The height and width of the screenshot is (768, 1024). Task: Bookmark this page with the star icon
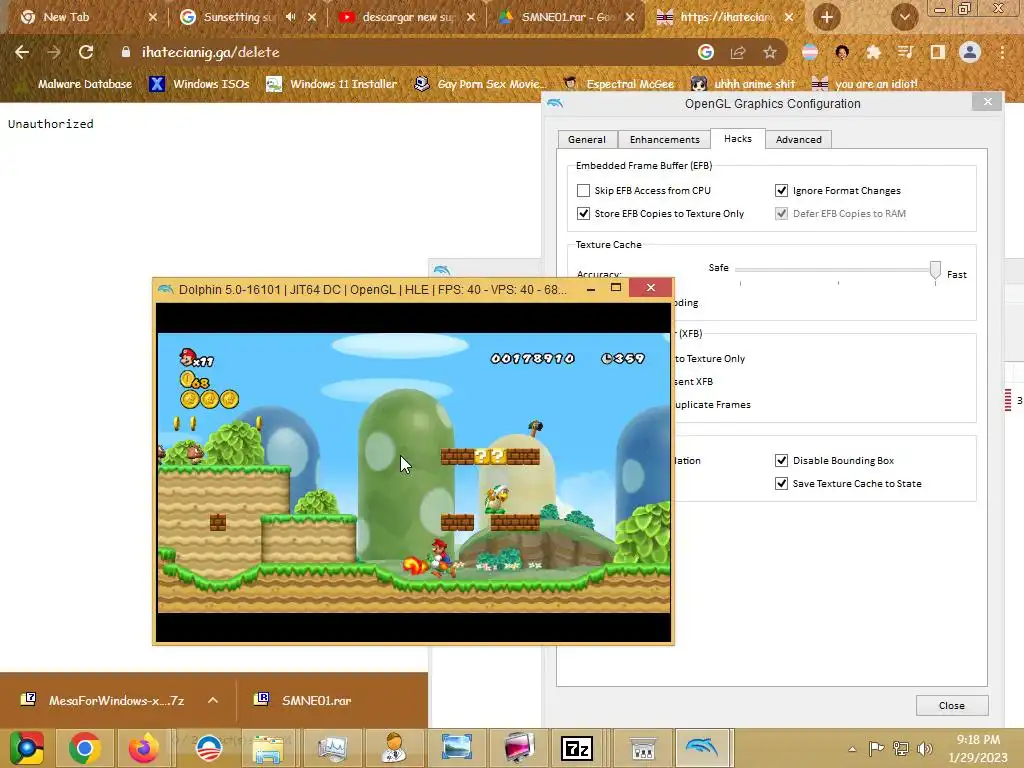[770, 52]
